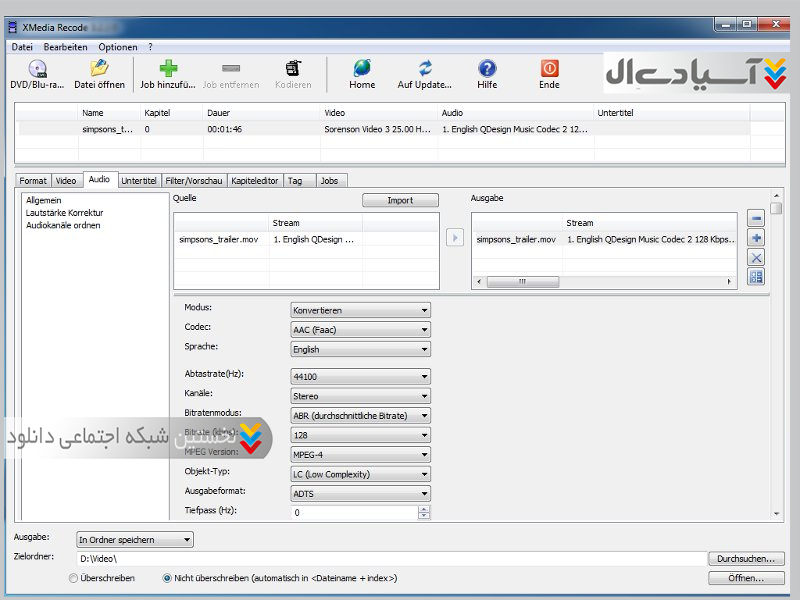Select the Überschreiben radio button
Image resolution: width=800 pixels, height=600 pixels.
coord(73,578)
